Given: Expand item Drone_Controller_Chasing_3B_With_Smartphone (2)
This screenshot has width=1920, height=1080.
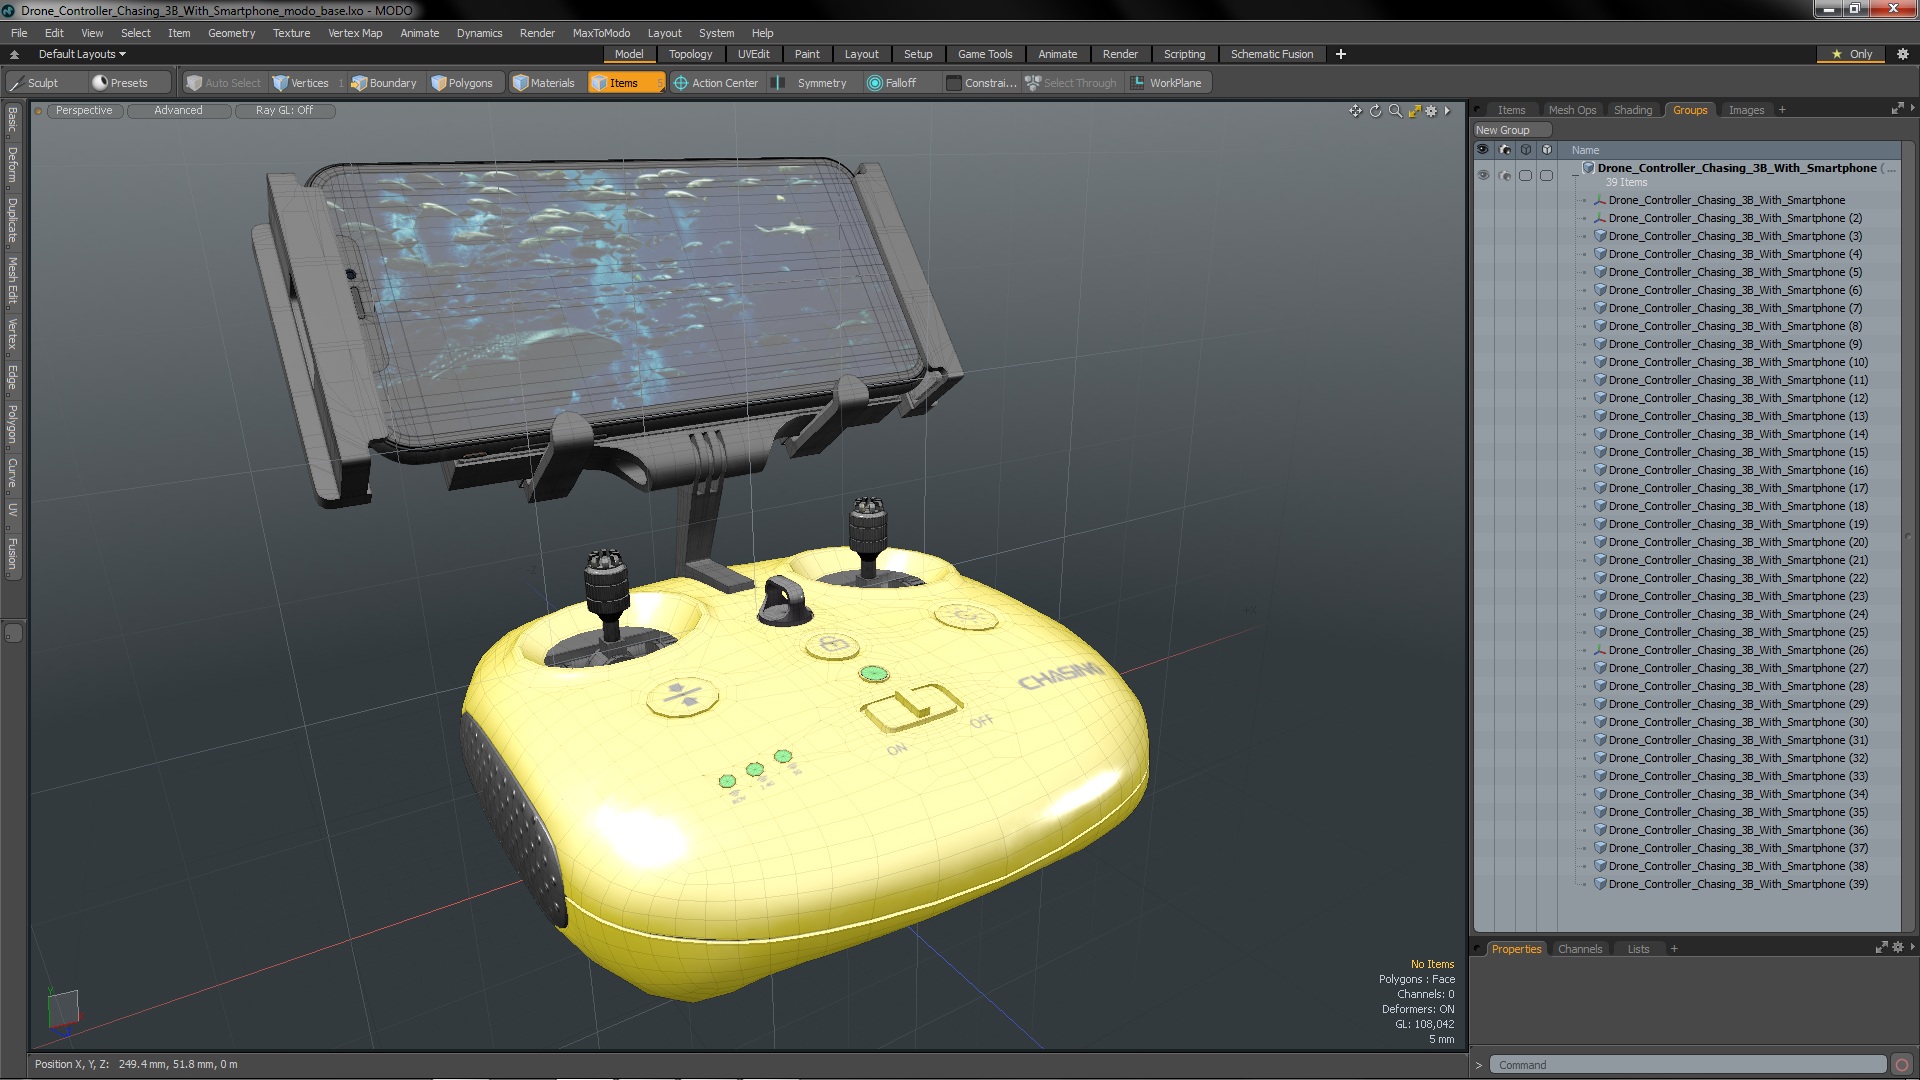Looking at the screenshot, I should [x=1585, y=218].
